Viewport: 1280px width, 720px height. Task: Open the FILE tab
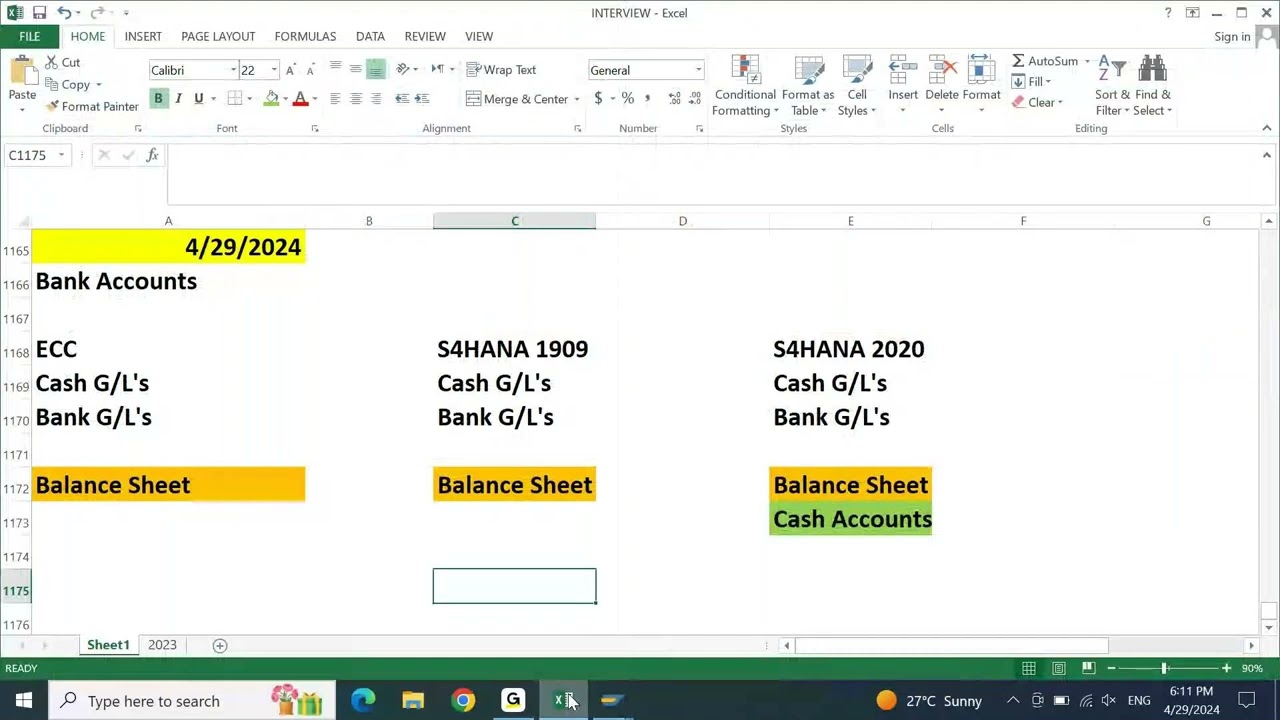(29, 36)
